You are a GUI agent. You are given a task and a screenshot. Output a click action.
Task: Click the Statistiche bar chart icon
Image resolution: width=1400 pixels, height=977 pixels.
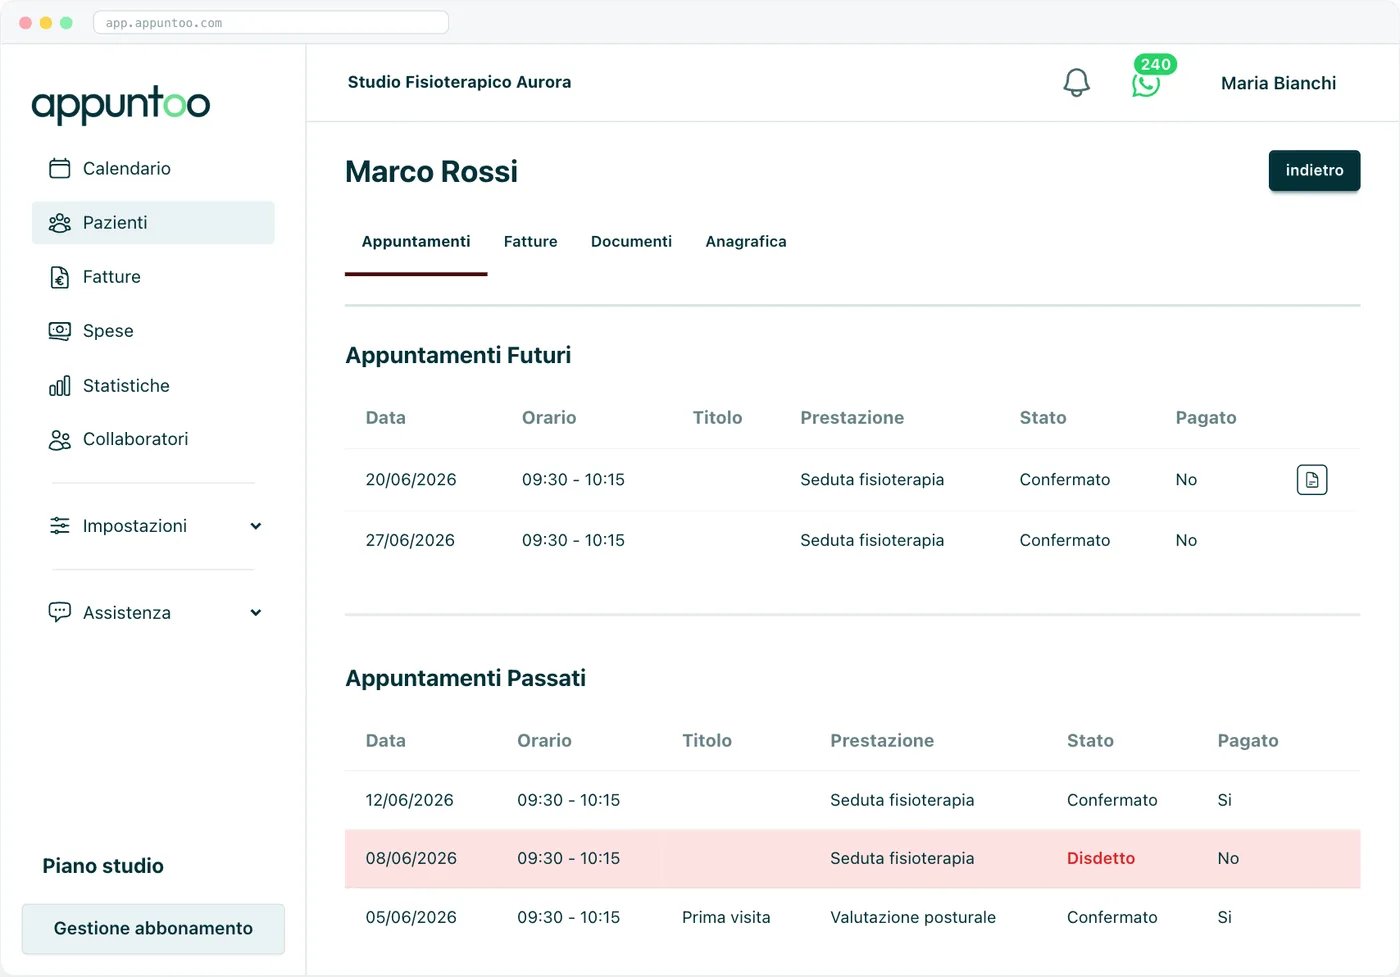point(60,386)
